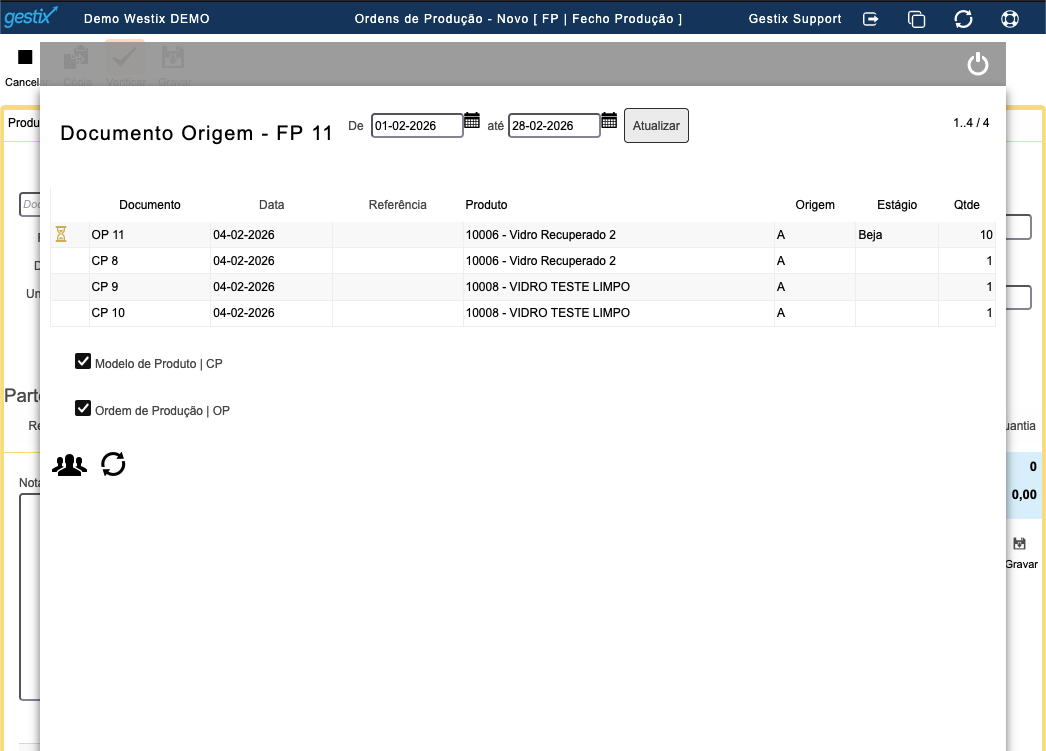
Task: Open the calendar picker for start date
Action: [x=472, y=121]
